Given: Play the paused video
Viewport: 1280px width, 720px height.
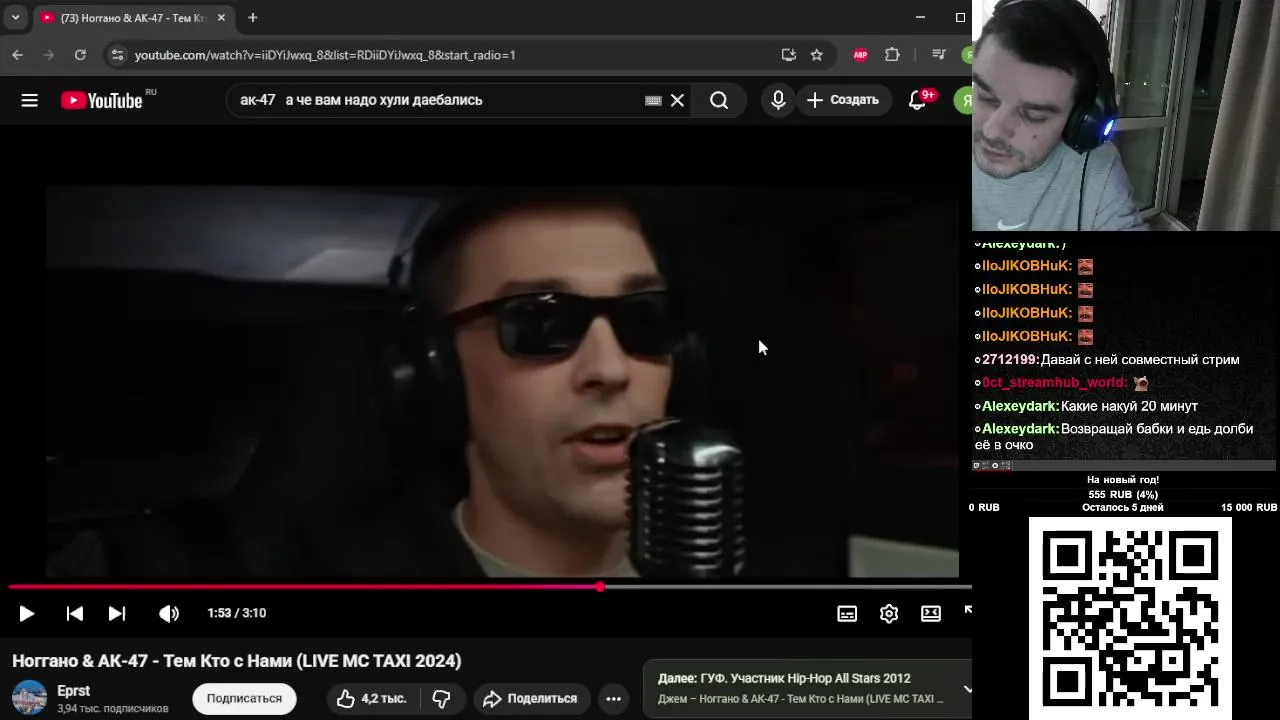Looking at the screenshot, I should (27, 613).
